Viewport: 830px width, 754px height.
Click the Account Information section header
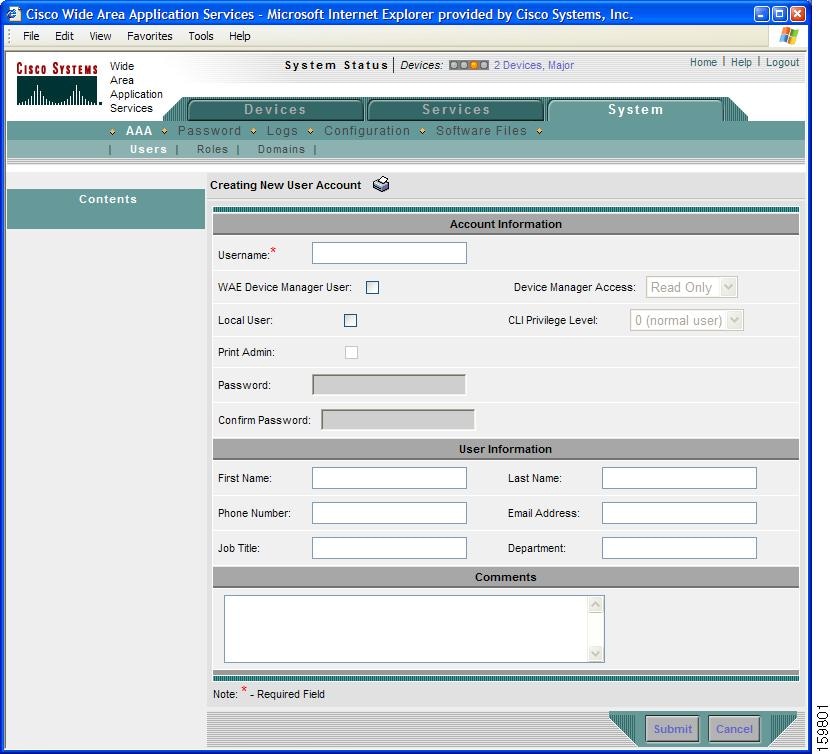click(506, 224)
